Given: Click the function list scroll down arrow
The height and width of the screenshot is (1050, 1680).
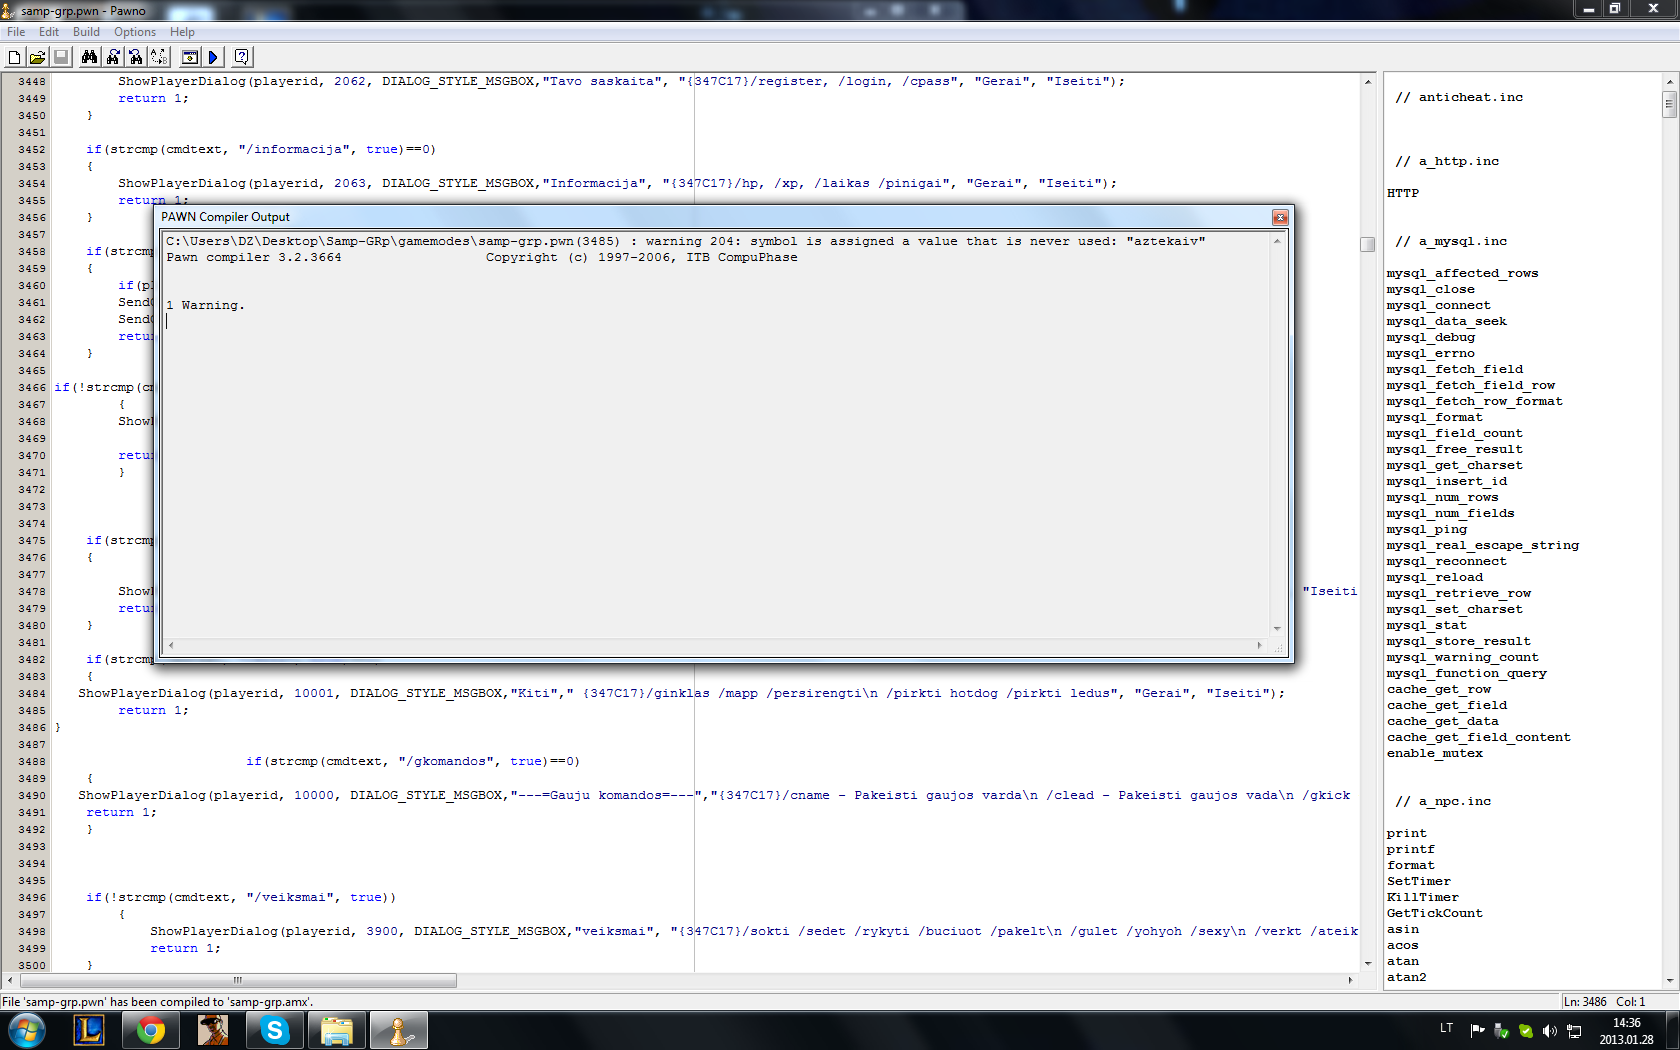Looking at the screenshot, I should (x=1670, y=981).
